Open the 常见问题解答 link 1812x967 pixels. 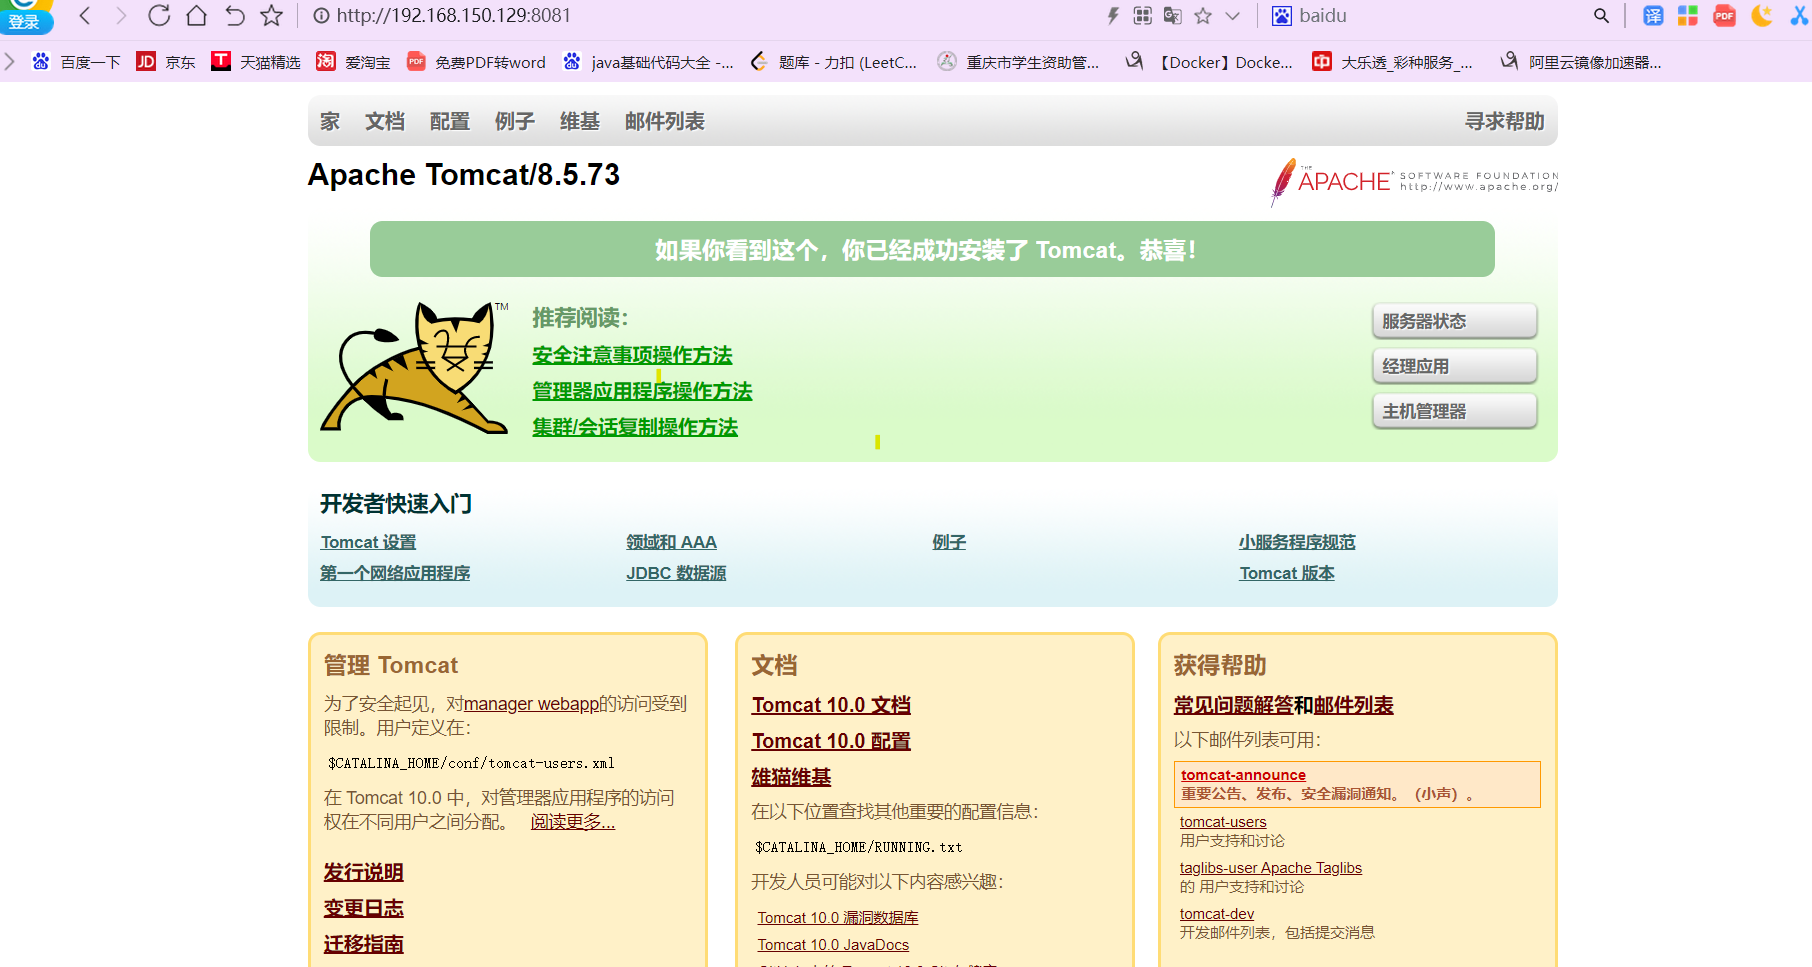pyautogui.click(x=1233, y=705)
